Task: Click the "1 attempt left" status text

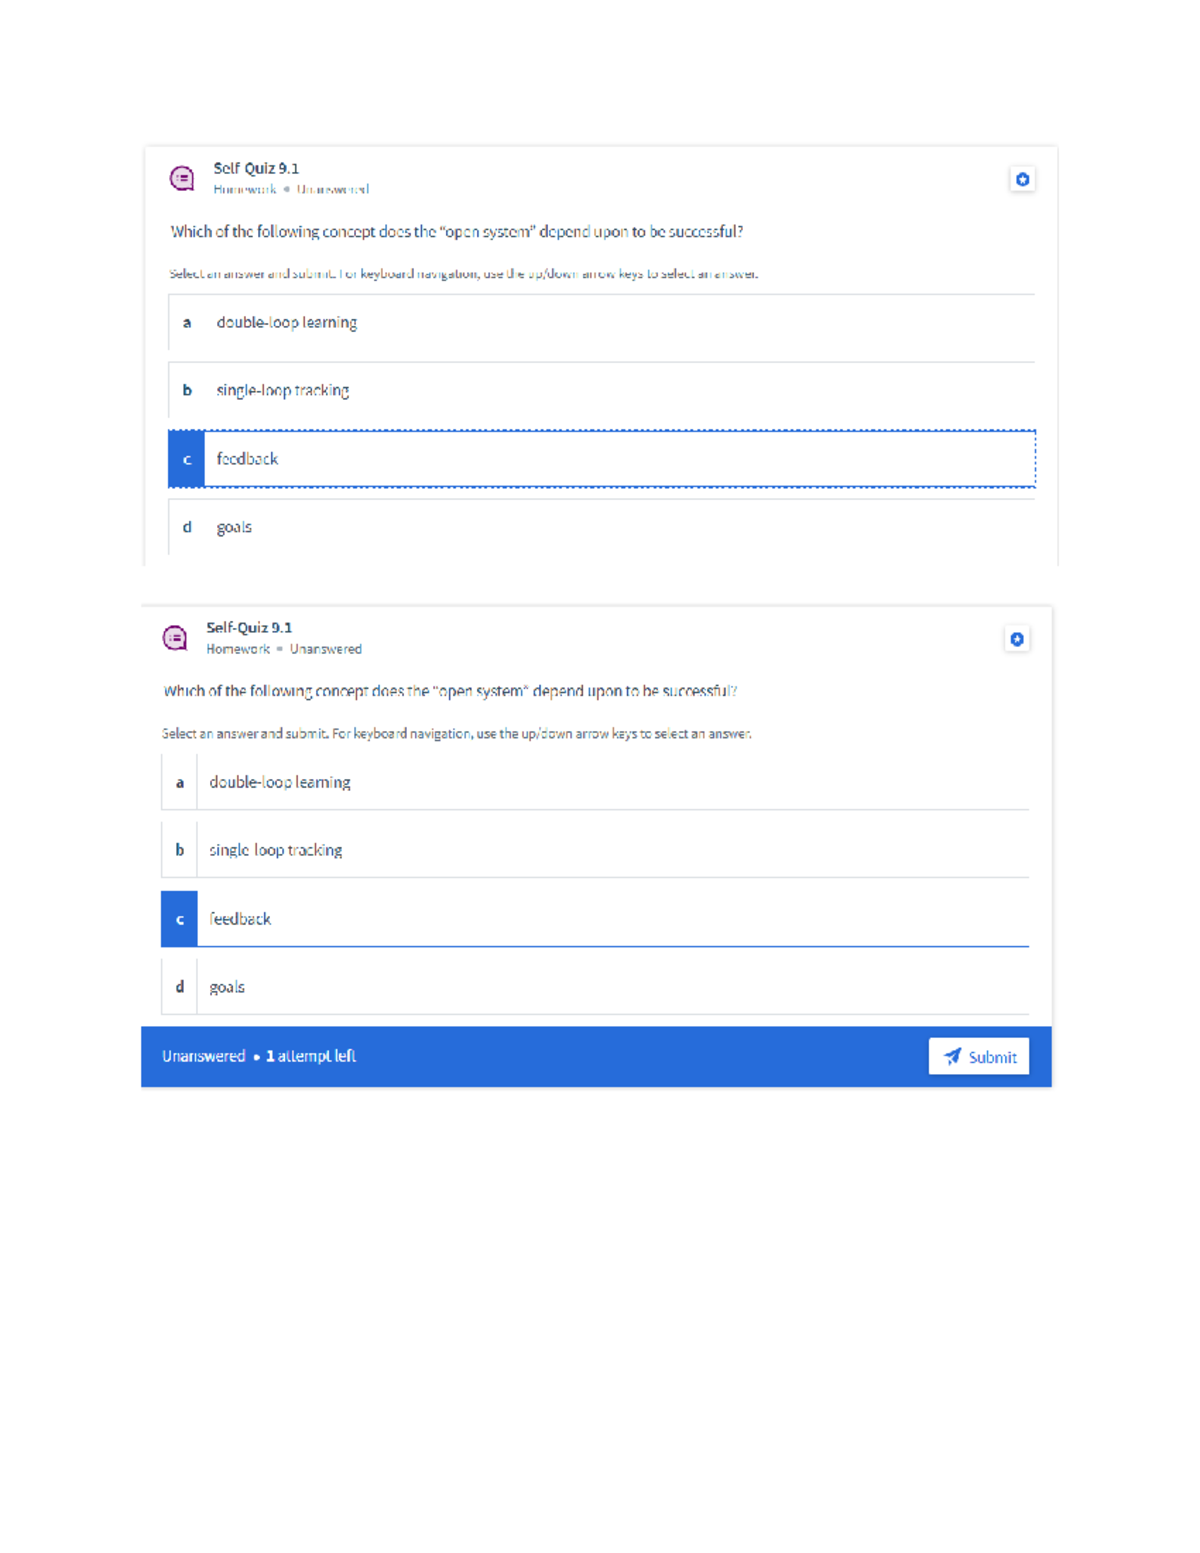Action: click(311, 1057)
